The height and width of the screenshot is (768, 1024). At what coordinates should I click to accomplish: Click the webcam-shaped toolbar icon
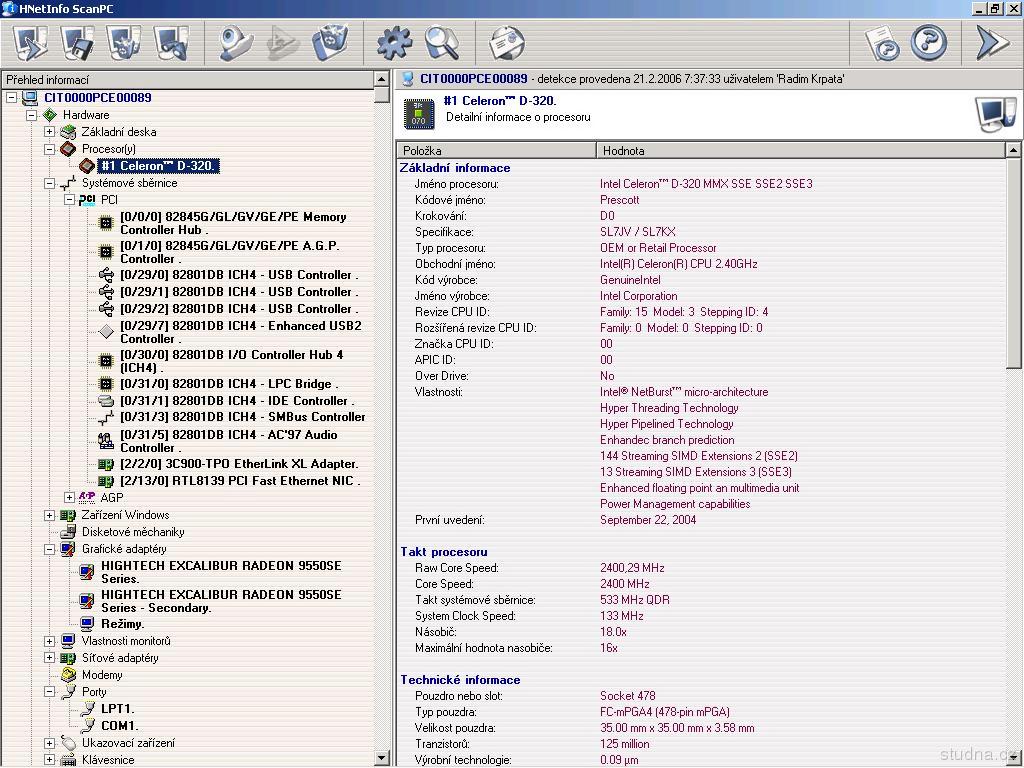236,43
